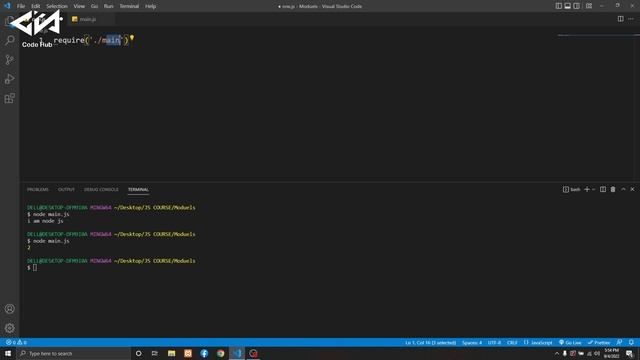Select the Terminal panel tab
This screenshot has width=640, height=360.
tap(138, 189)
